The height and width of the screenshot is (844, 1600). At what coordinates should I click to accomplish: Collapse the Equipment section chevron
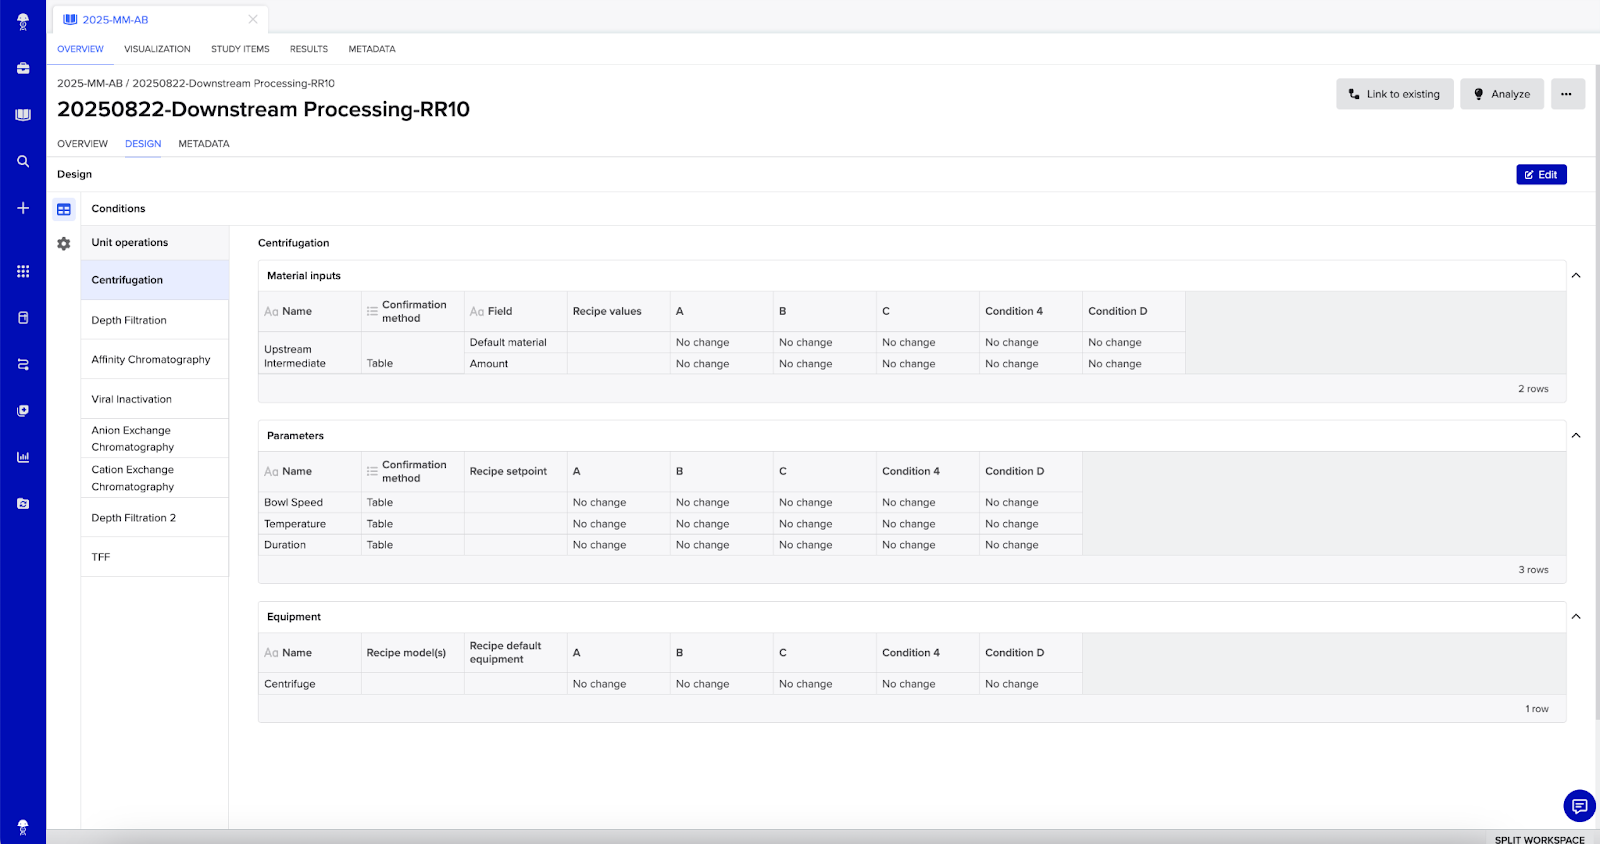pyautogui.click(x=1576, y=617)
